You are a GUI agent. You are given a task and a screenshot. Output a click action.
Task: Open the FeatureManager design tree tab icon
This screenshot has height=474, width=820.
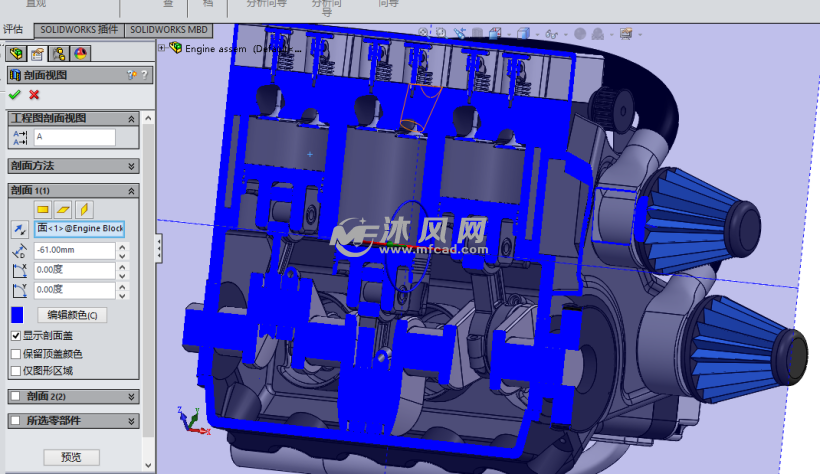click(x=16, y=54)
